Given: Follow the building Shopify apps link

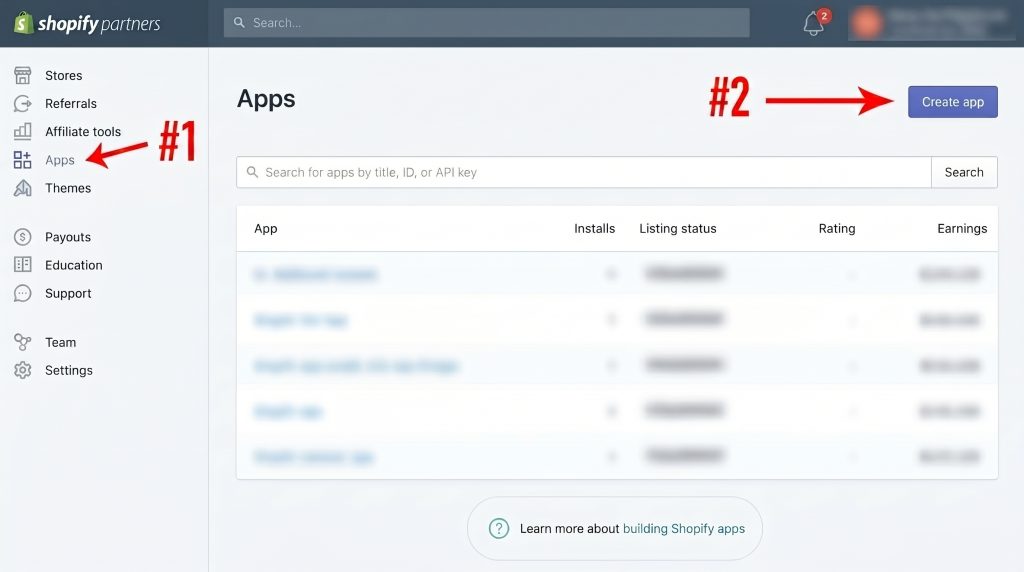Looking at the screenshot, I should click(684, 528).
